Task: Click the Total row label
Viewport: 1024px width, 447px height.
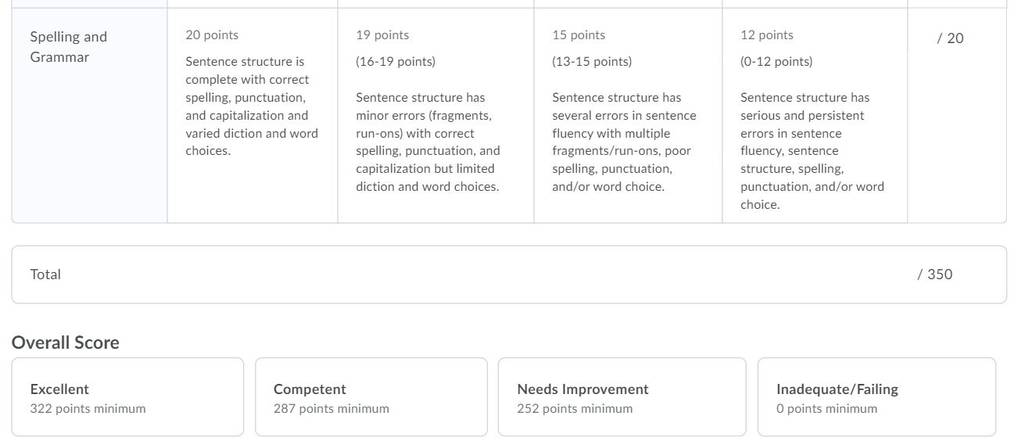Action: pyautogui.click(x=46, y=274)
